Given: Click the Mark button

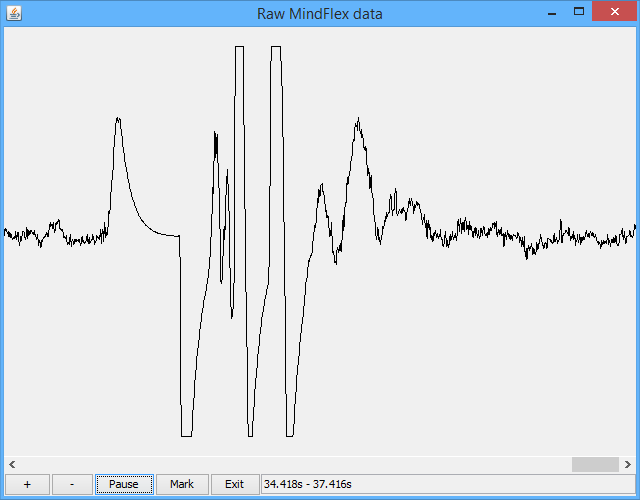Looking at the screenshot, I should coord(182,484).
